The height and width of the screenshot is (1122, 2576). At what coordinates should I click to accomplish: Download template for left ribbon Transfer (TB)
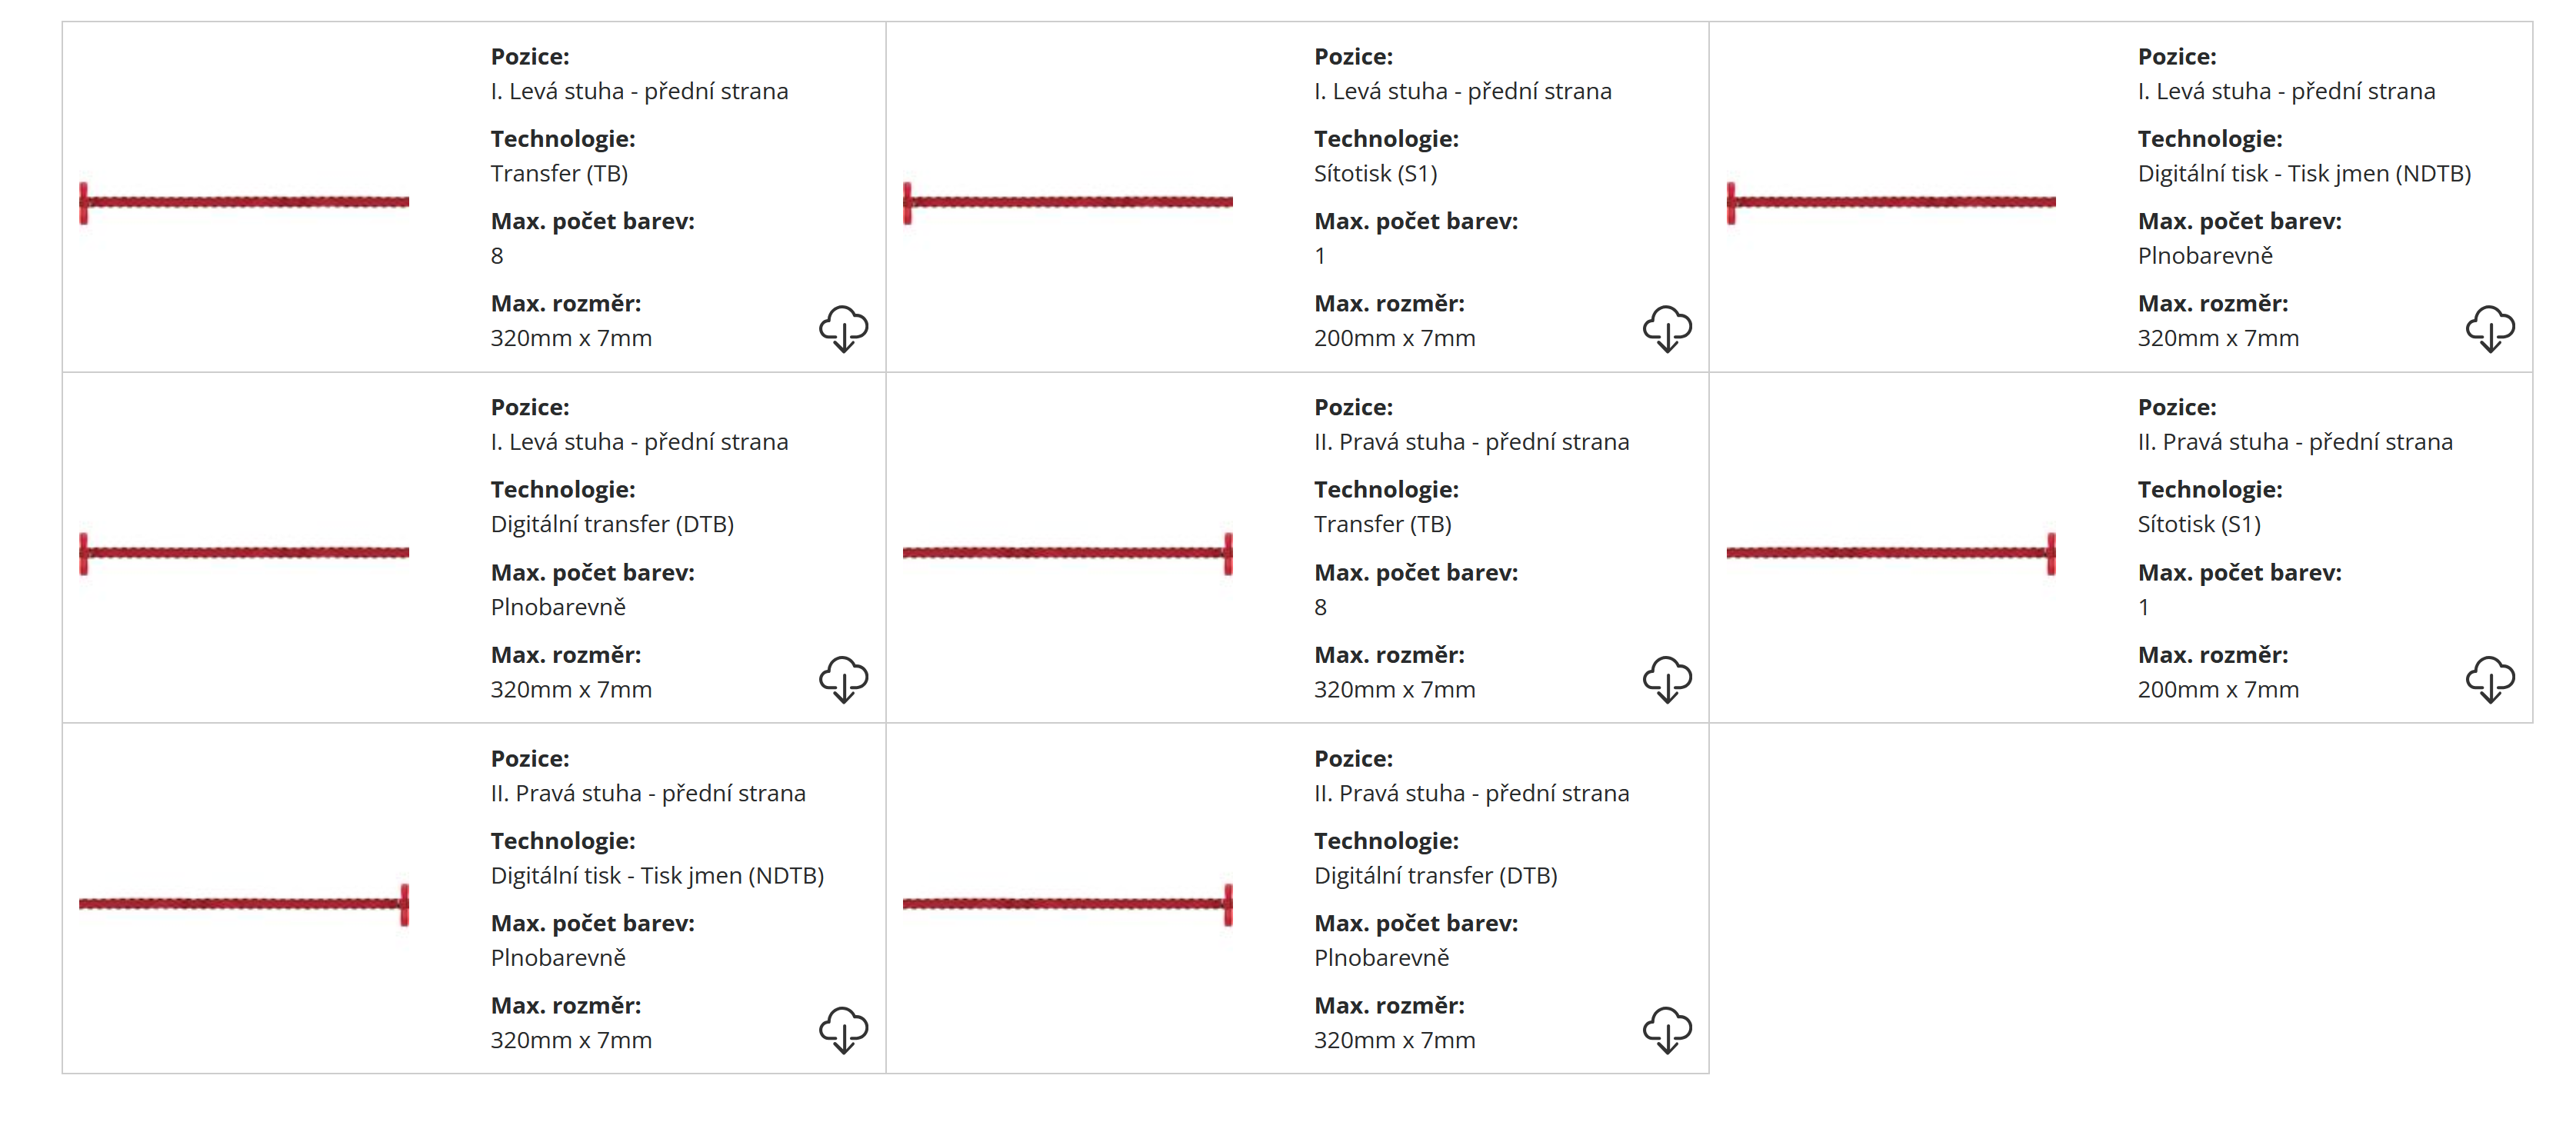click(x=843, y=328)
